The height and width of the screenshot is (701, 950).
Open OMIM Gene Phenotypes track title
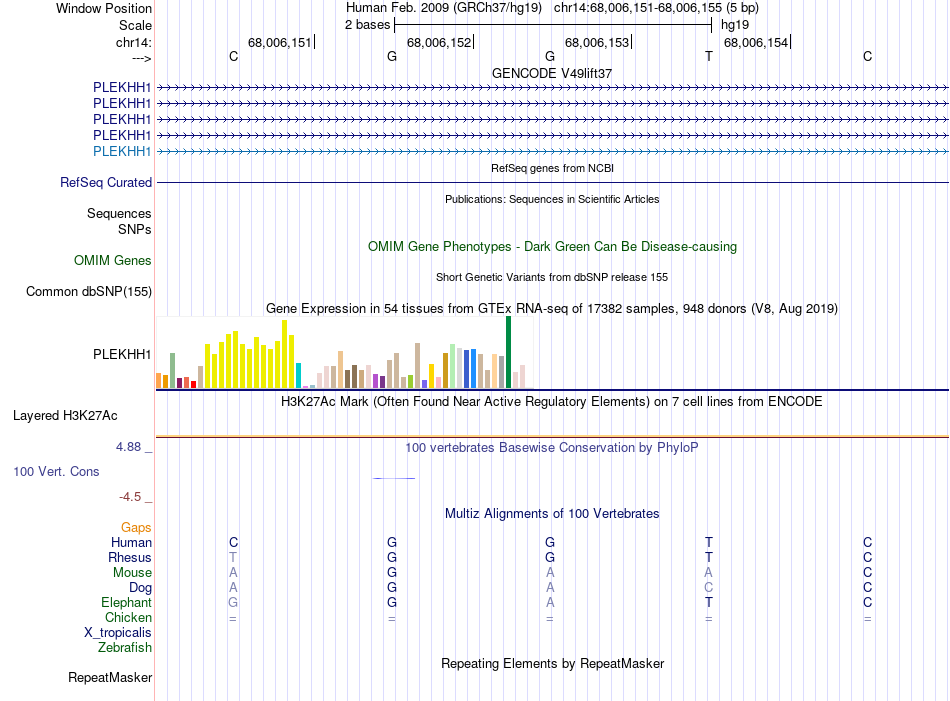tap(552, 247)
